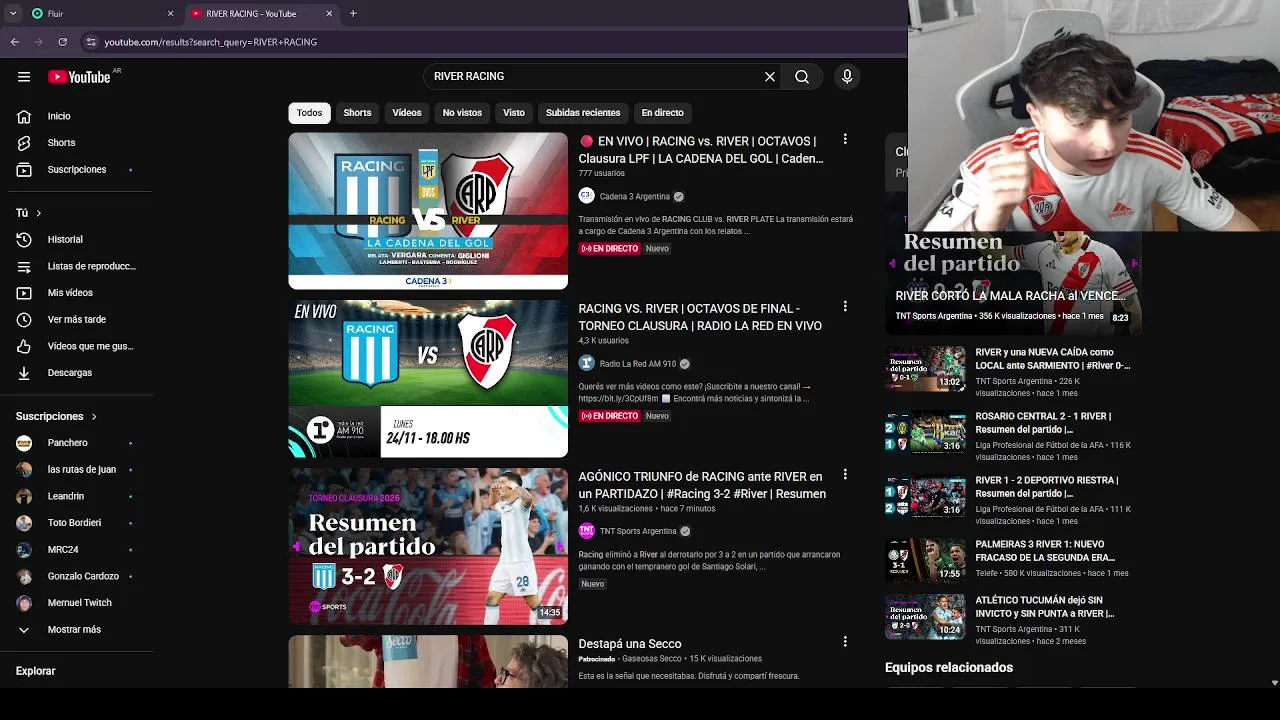The image size is (1280, 720).
Task: Click the magnifier search button
Action: tap(802, 76)
